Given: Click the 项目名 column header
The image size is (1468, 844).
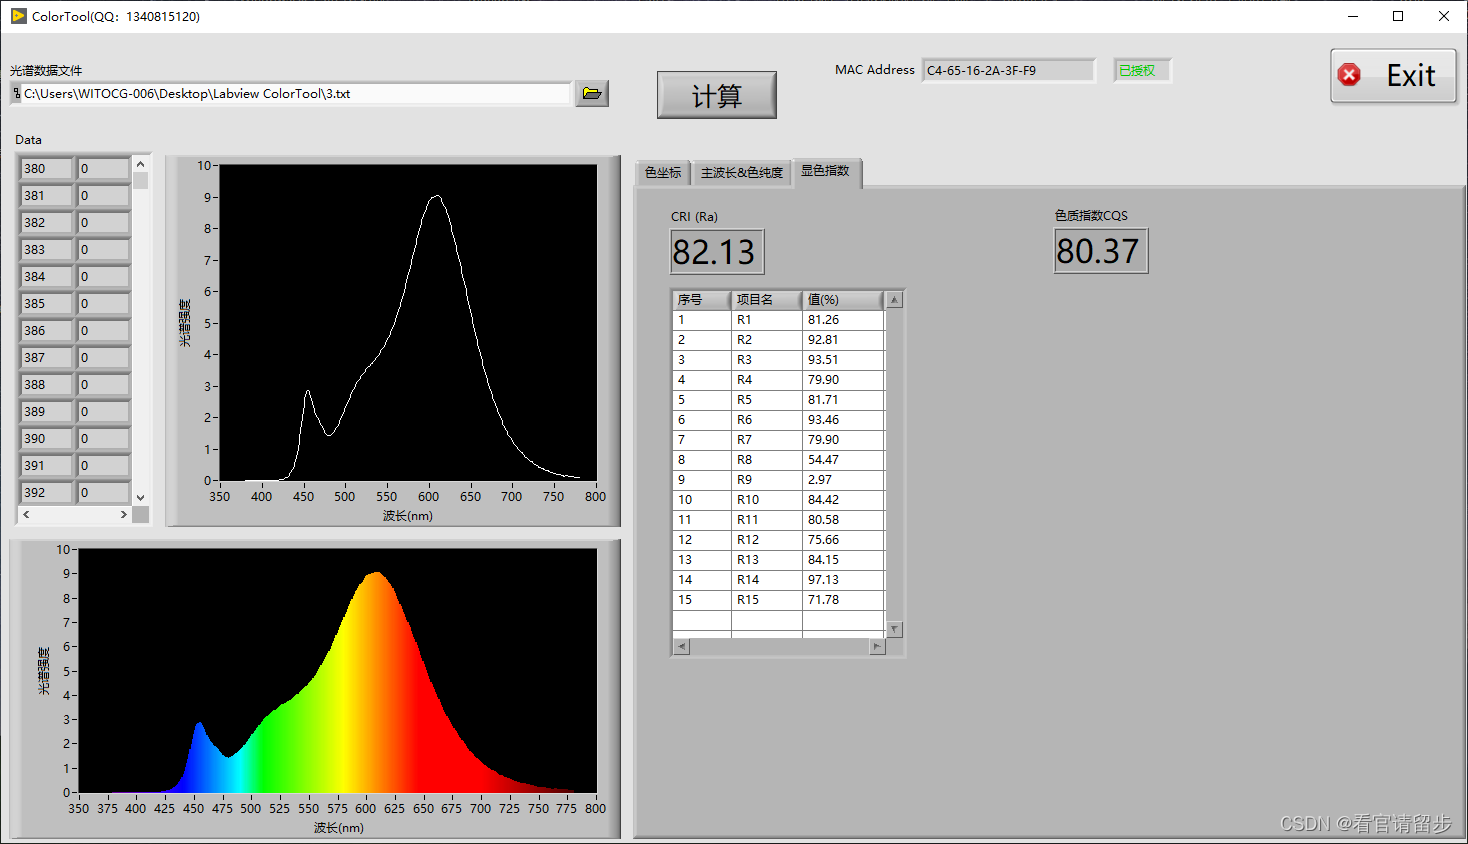Looking at the screenshot, I should 767,300.
